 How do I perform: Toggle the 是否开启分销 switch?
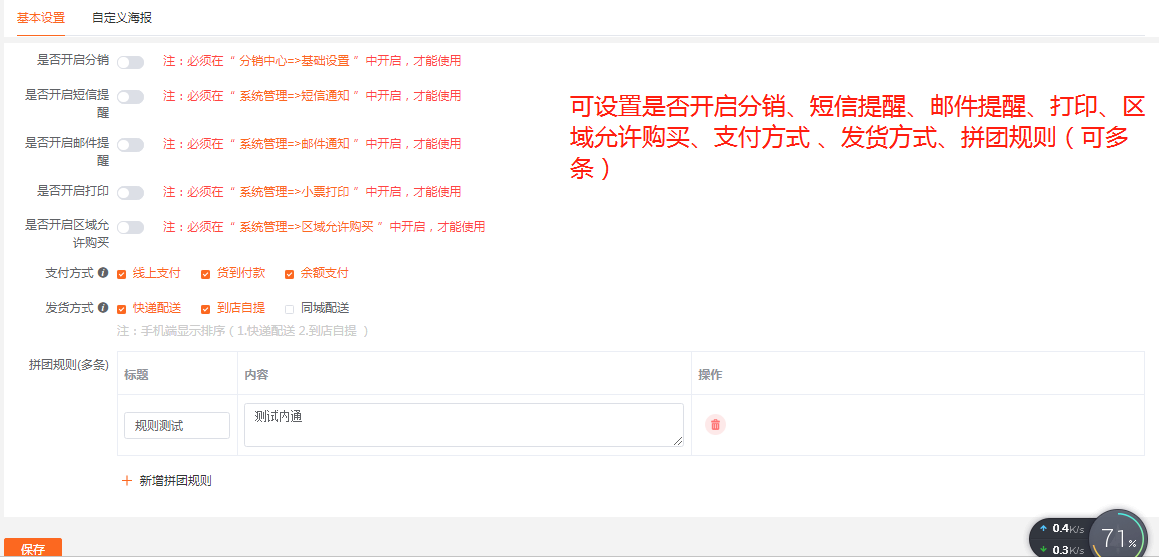(130, 62)
